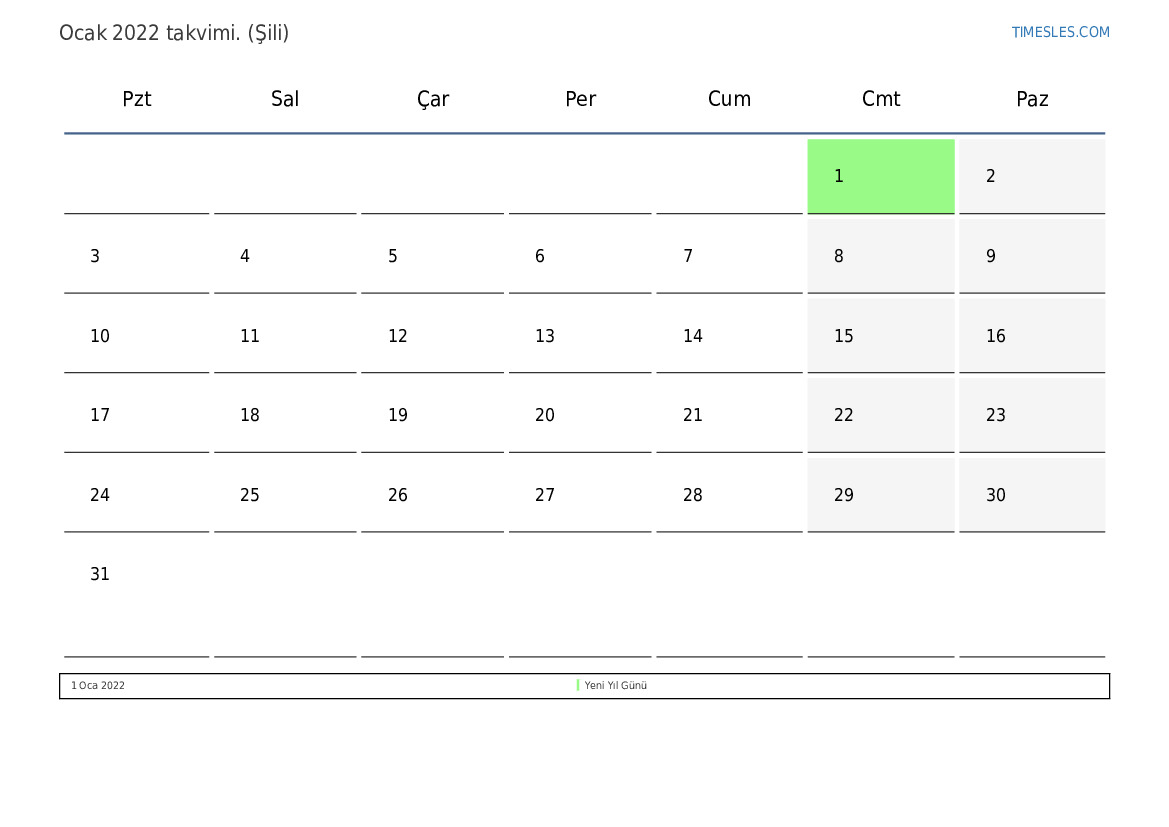1169x827 pixels.
Task: Select day 25 Tuesday cell
Action: [285, 495]
